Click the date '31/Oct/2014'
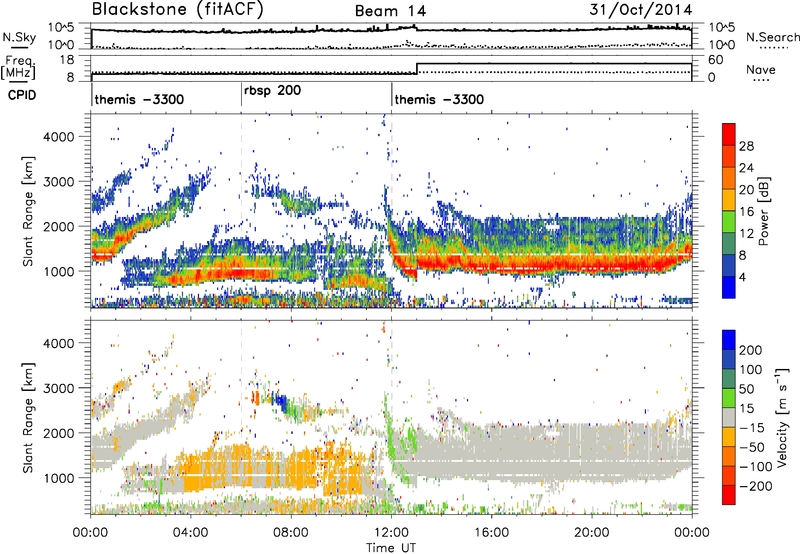Screen dimensions: 800x554 coord(641,10)
